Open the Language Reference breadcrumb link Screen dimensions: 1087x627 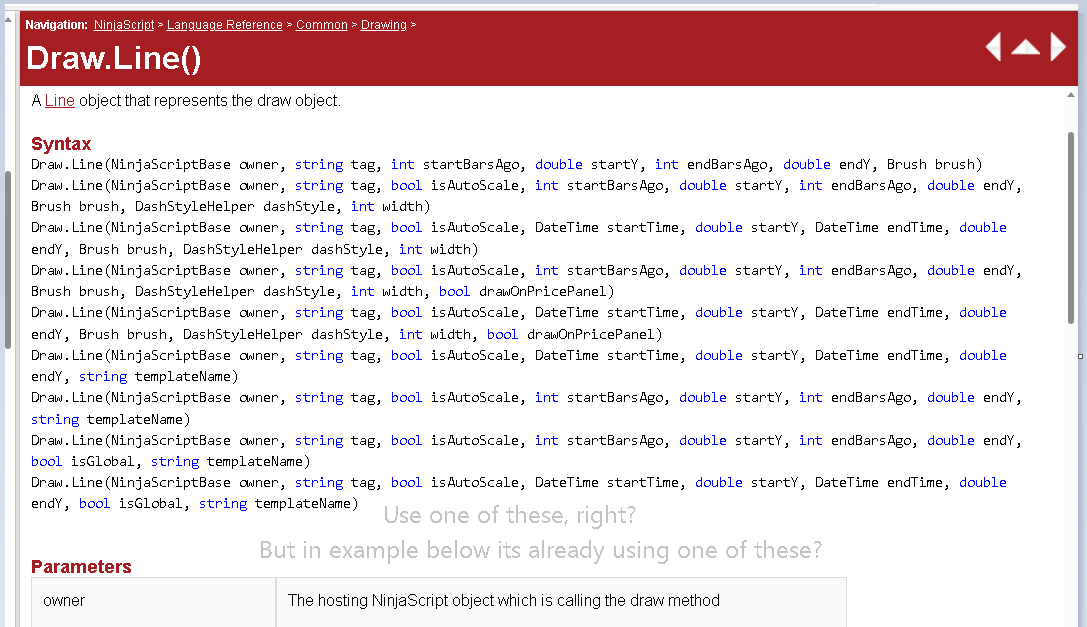click(225, 25)
